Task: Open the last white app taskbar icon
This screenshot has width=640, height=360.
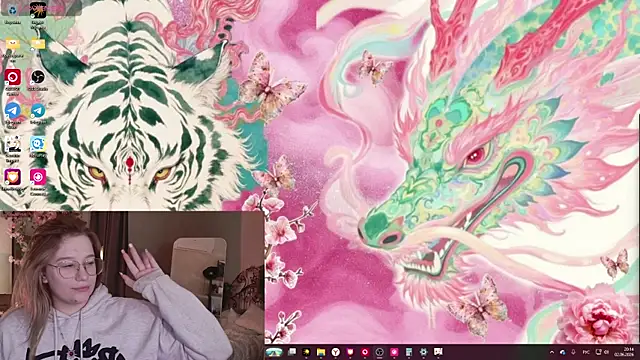Action: pos(438,352)
